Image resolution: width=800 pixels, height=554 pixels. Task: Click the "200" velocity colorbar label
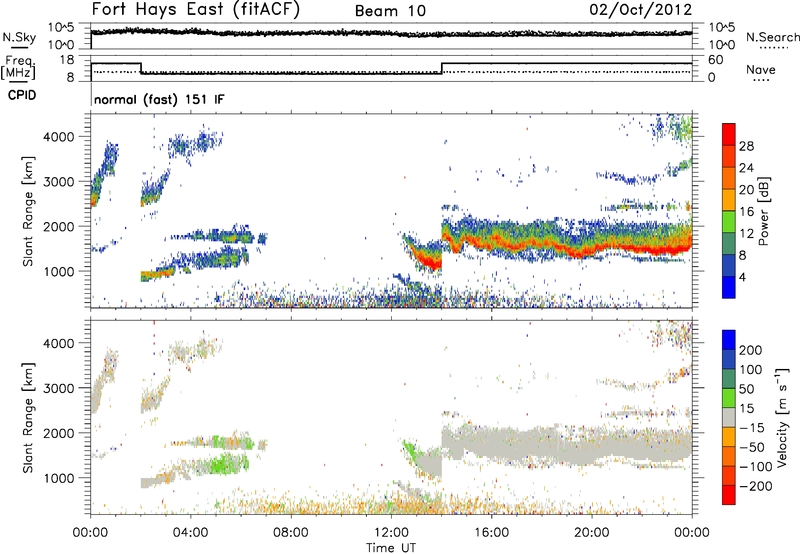pos(751,350)
